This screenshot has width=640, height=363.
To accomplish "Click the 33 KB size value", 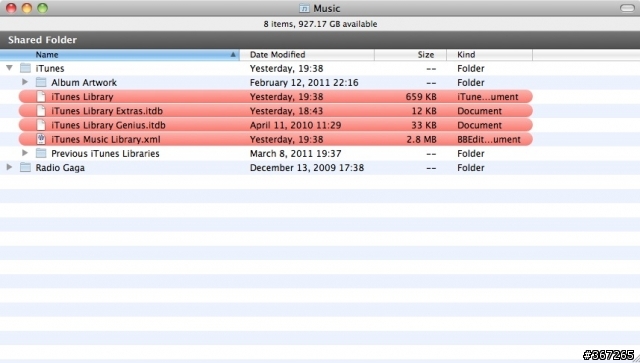I will tap(424, 125).
